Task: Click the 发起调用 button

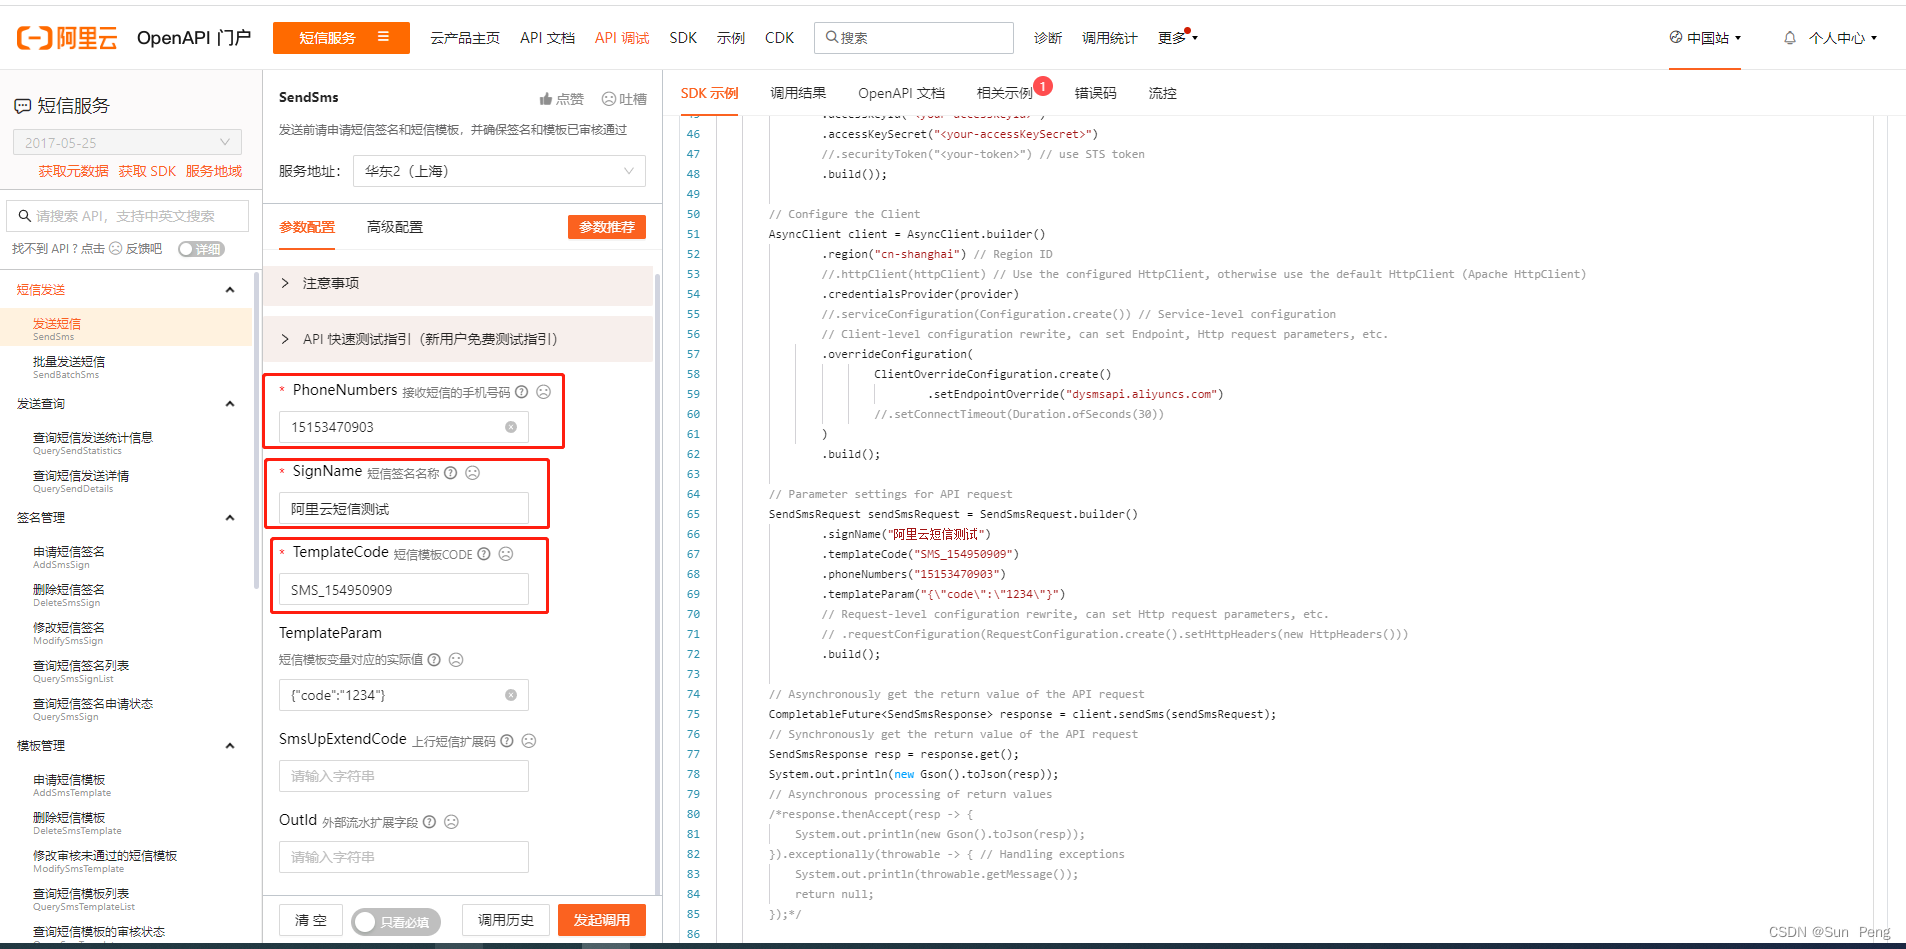Action: point(602,920)
